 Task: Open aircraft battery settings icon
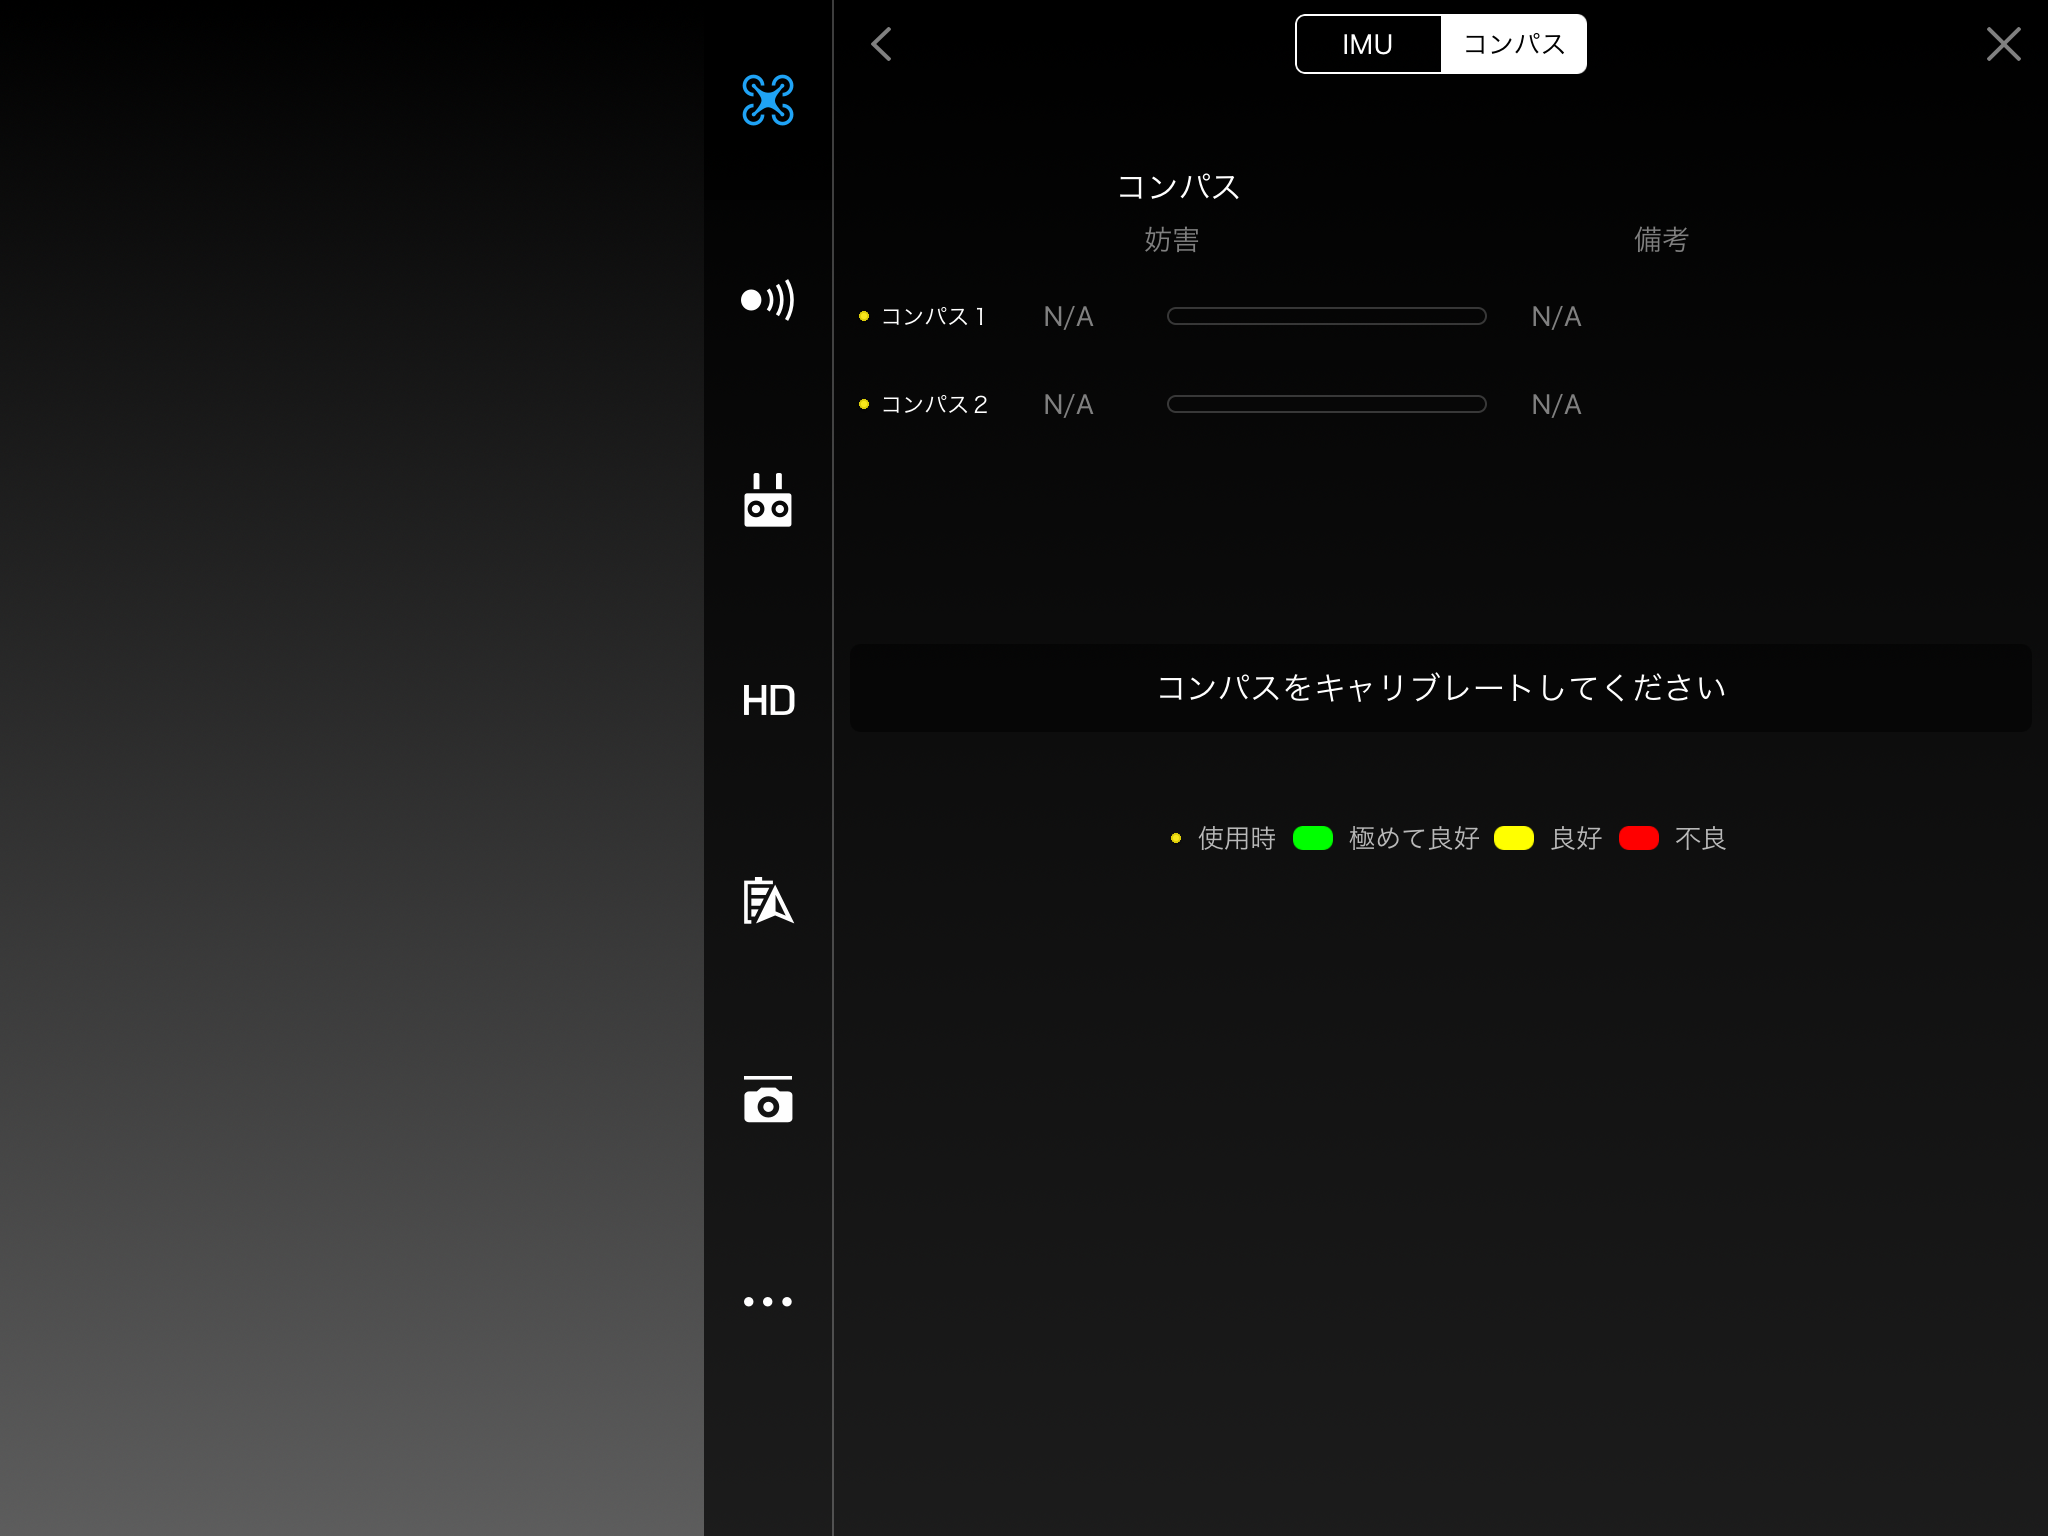tap(767, 901)
